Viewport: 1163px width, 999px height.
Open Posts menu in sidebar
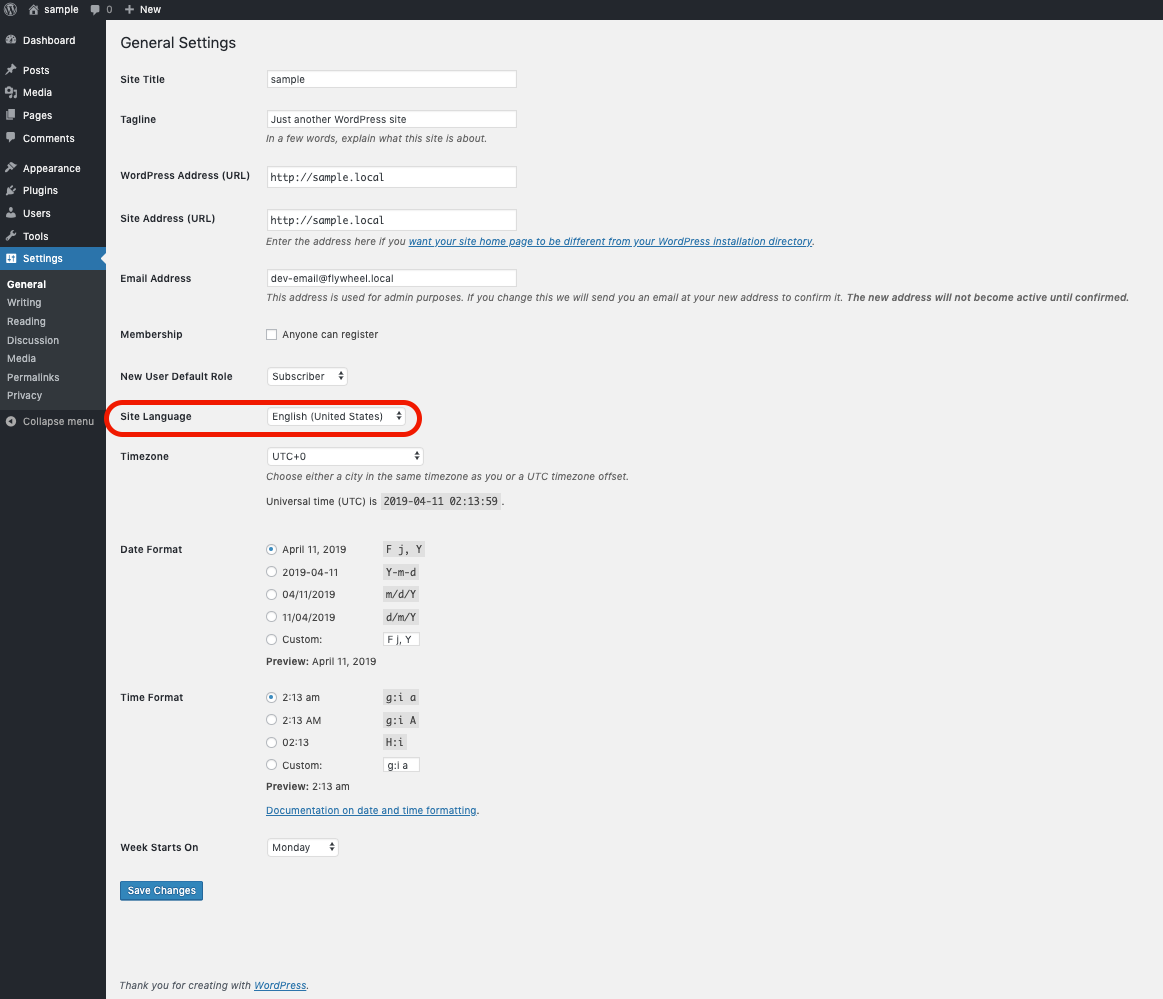tap(36, 70)
